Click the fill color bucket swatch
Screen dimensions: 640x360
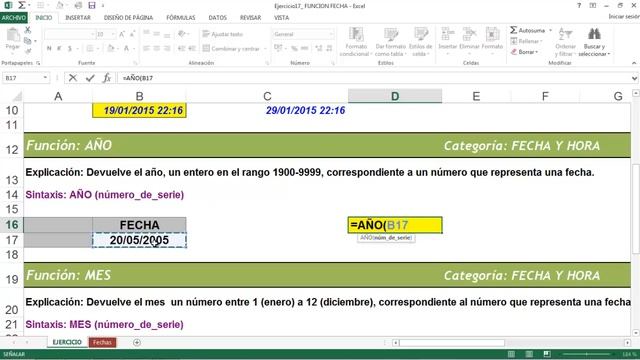111,49
